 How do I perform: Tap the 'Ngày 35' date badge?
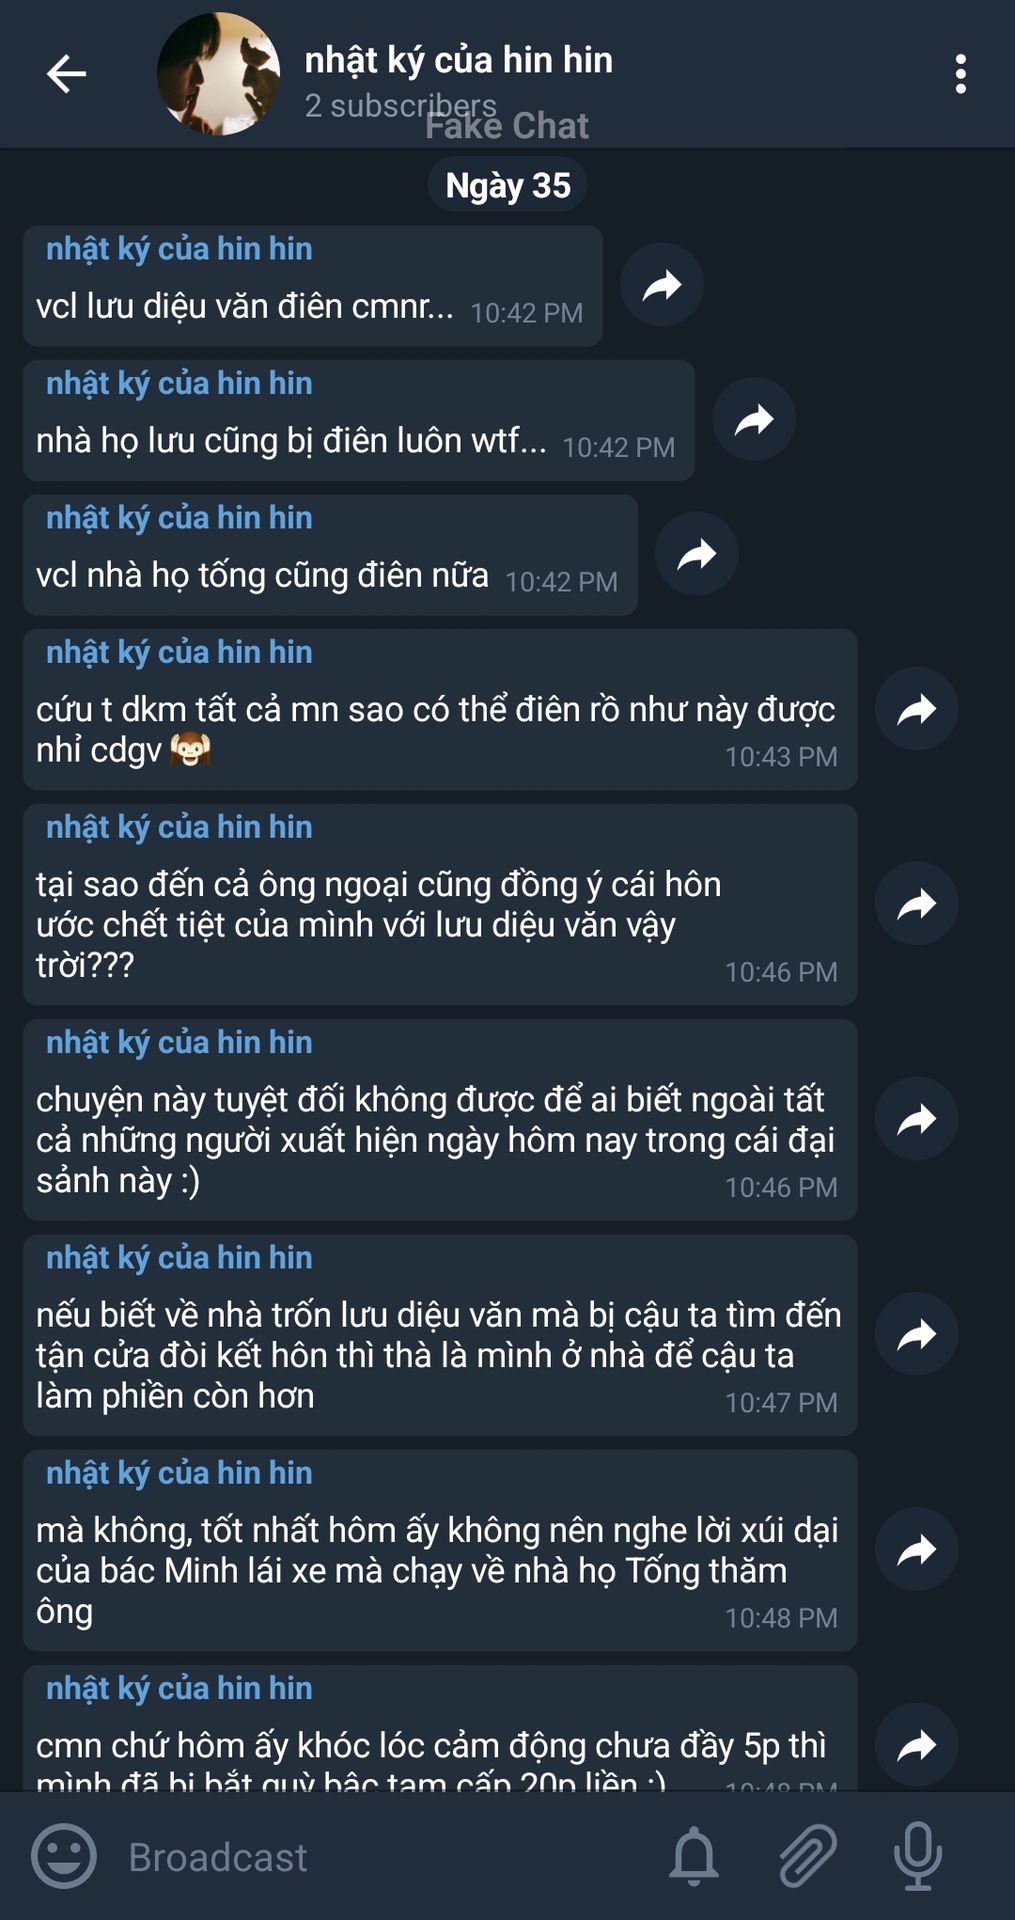(x=508, y=186)
